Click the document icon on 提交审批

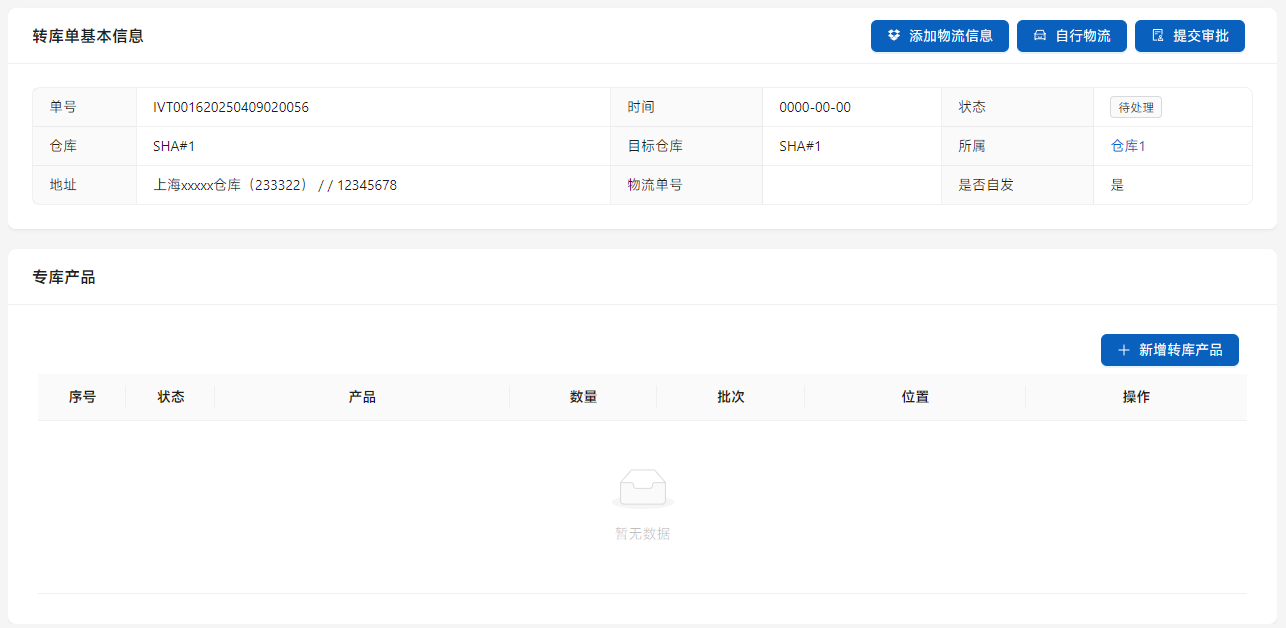pyautogui.click(x=1158, y=36)
